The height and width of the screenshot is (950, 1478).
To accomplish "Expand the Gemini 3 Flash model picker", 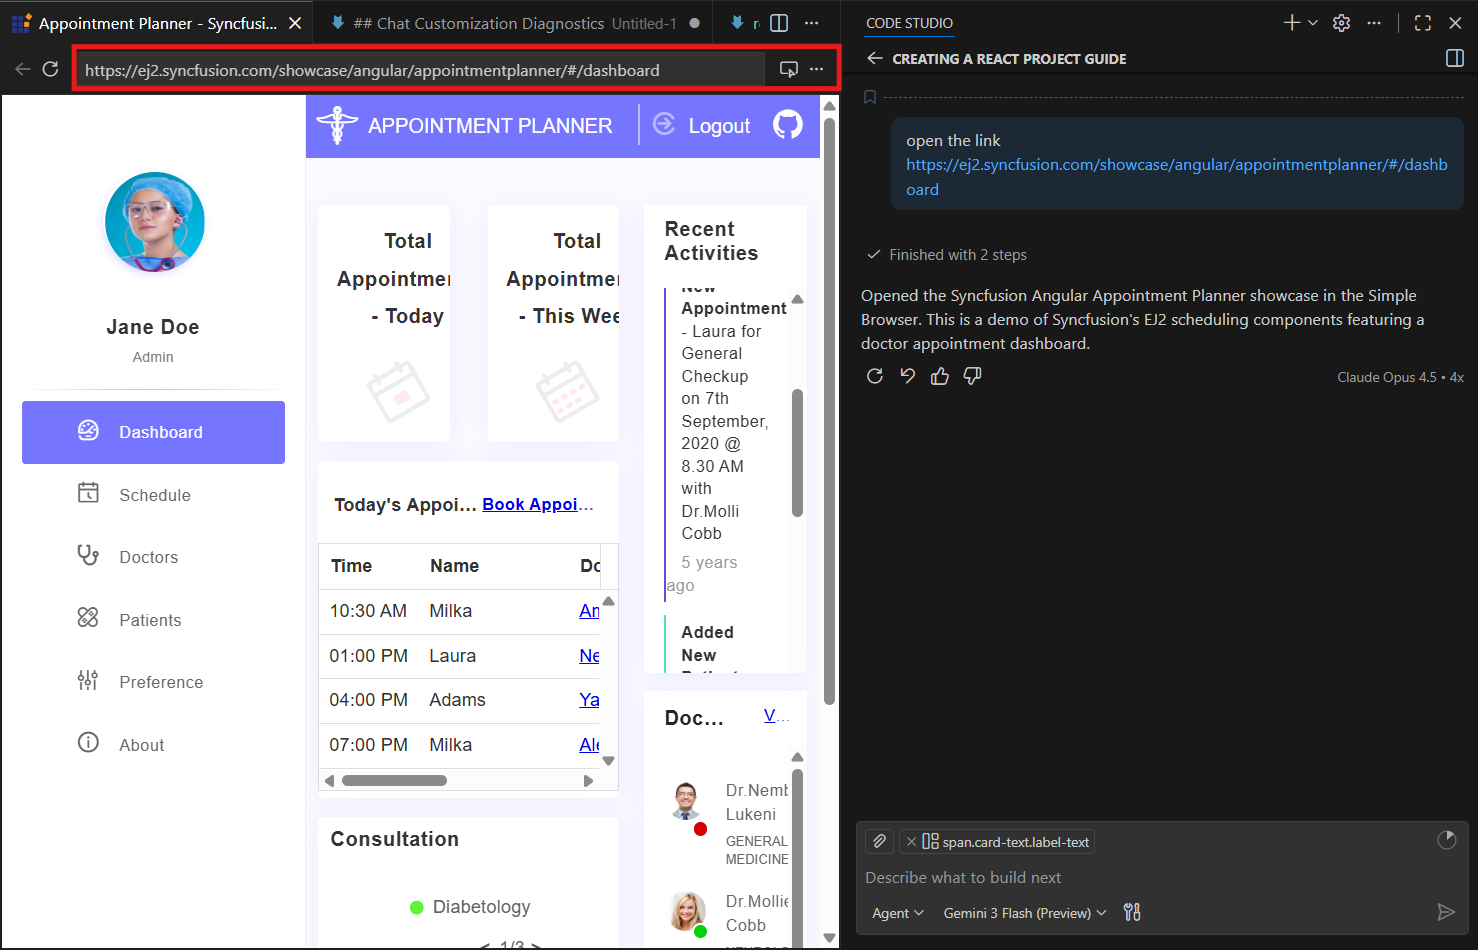I will [1024, 913].
